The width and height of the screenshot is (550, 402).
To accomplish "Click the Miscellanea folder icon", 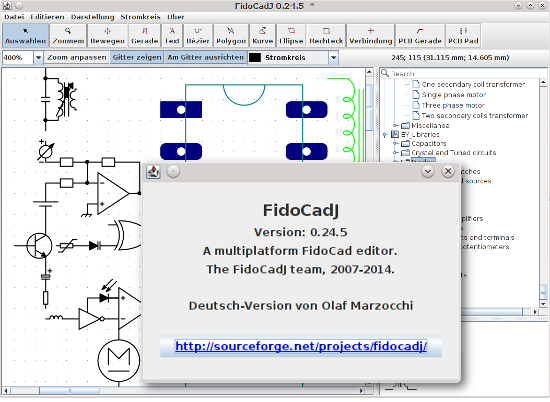I will click(x=405, y=125).
